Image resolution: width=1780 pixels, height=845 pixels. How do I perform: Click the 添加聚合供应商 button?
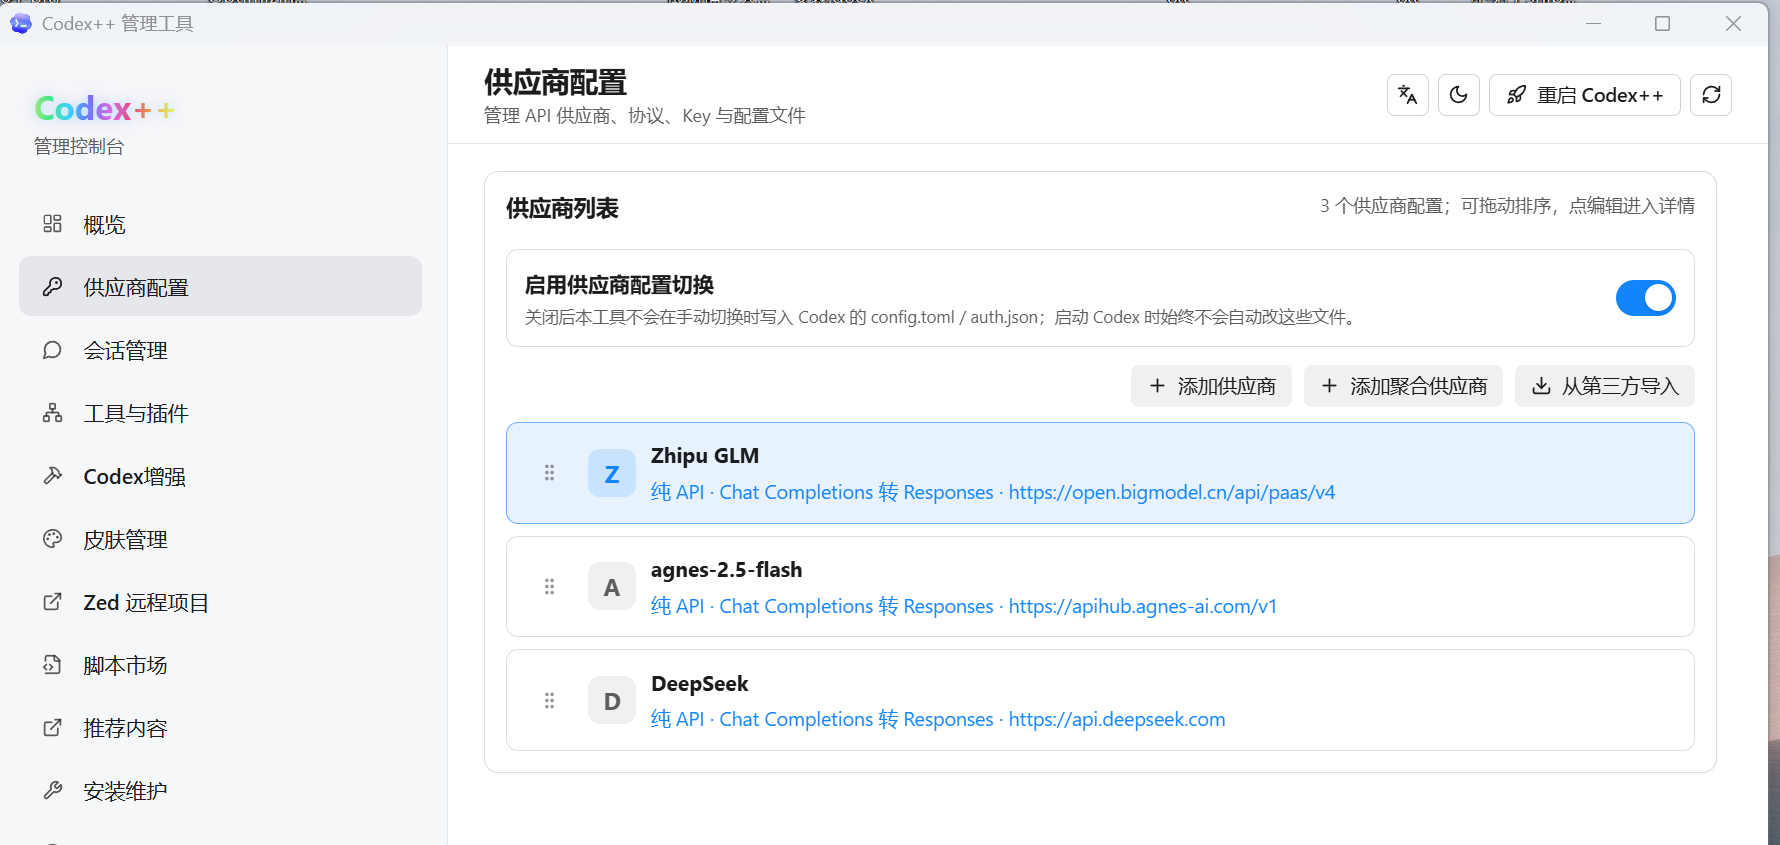point(1403,386)
